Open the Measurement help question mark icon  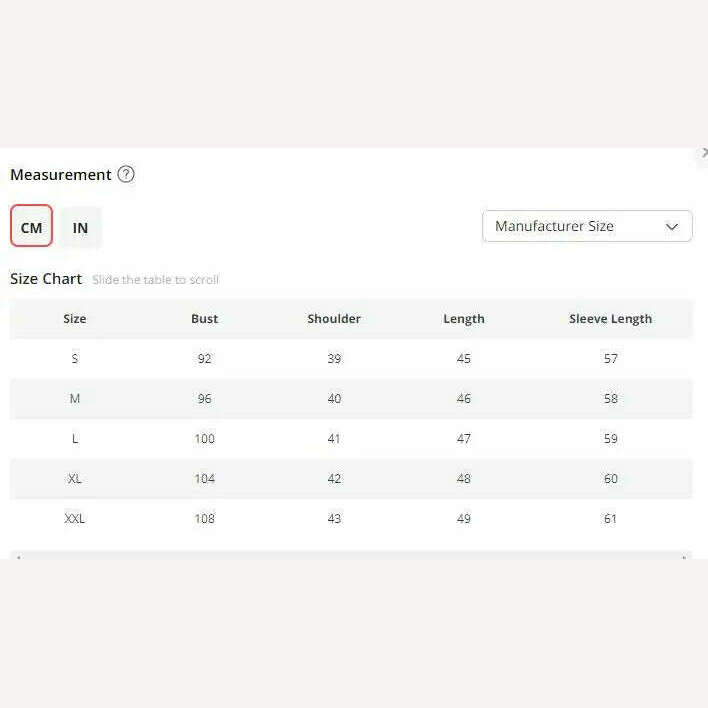126,174
